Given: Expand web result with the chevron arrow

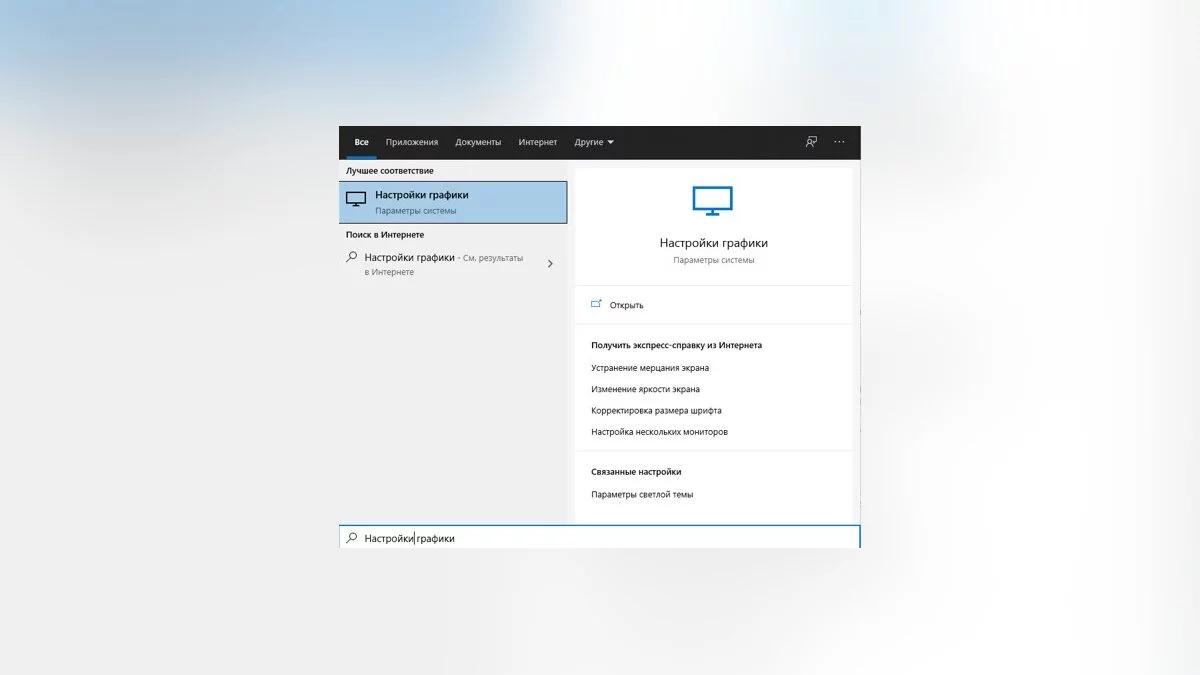Looking at the screenshot, I should tap(550, 264).
